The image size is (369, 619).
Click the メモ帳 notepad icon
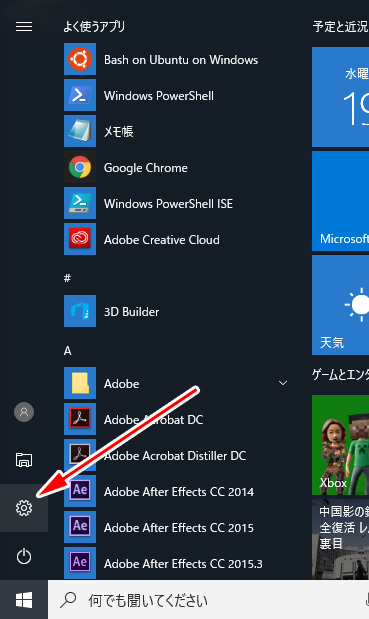pos(80,131)
